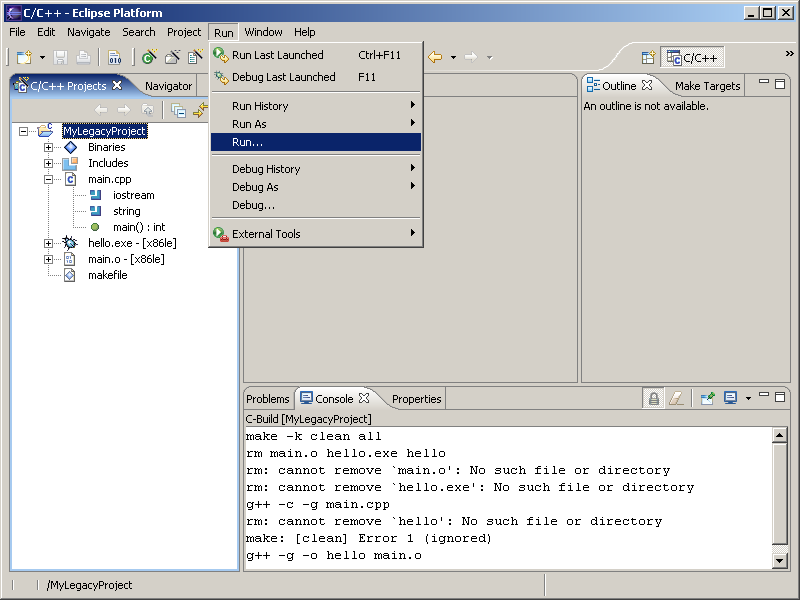Click the console scrollbar down arrow
The image size is (800, 600).
tap(780, 562)
